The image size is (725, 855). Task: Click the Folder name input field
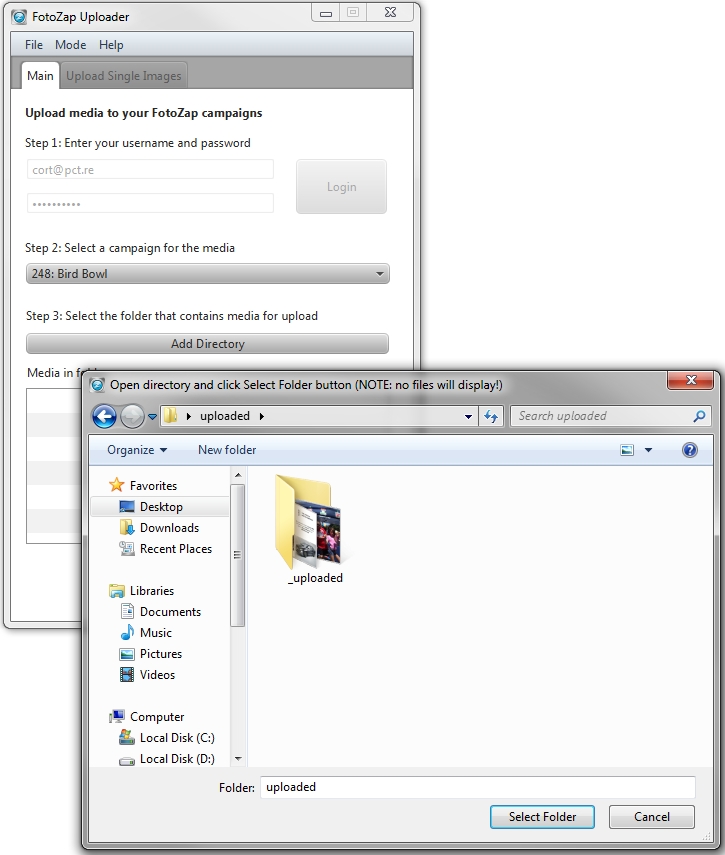[x=477, y=787]
